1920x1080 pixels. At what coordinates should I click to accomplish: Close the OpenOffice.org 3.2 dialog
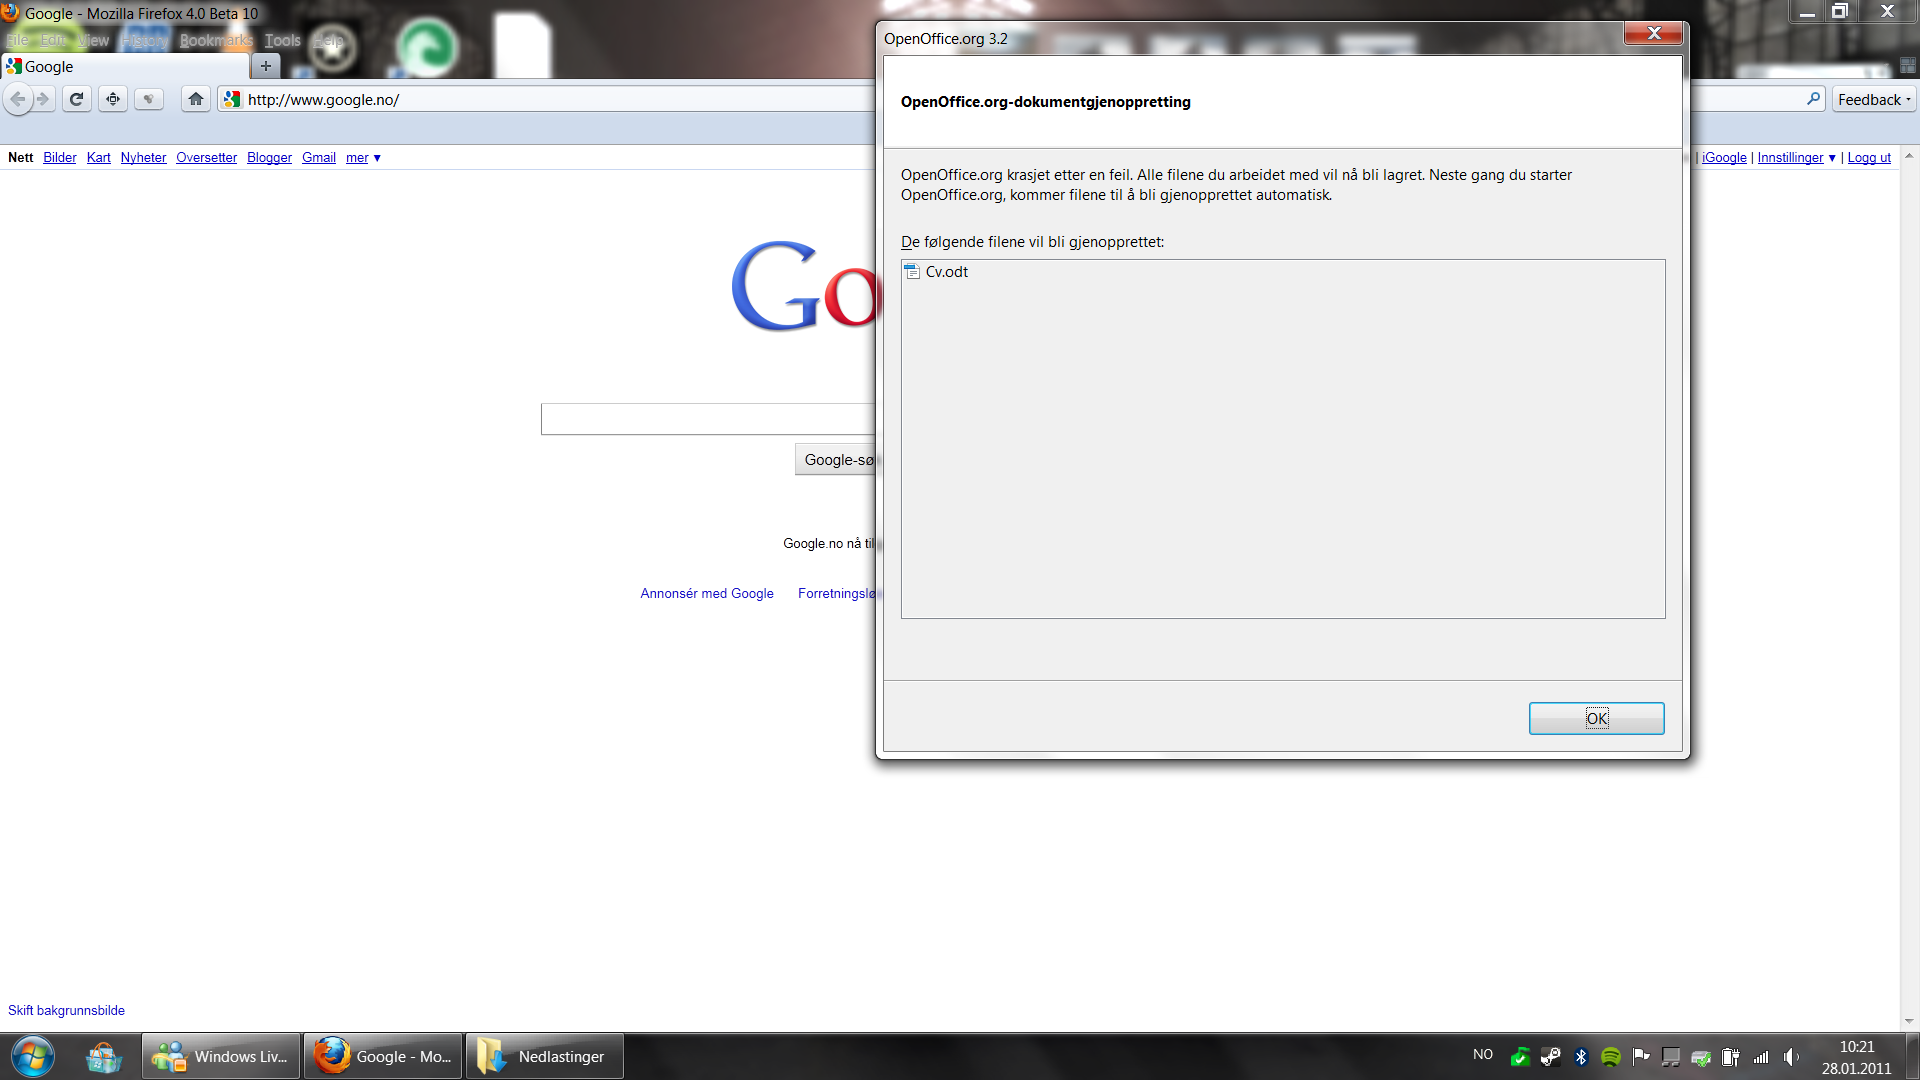tap(1654, 33)
